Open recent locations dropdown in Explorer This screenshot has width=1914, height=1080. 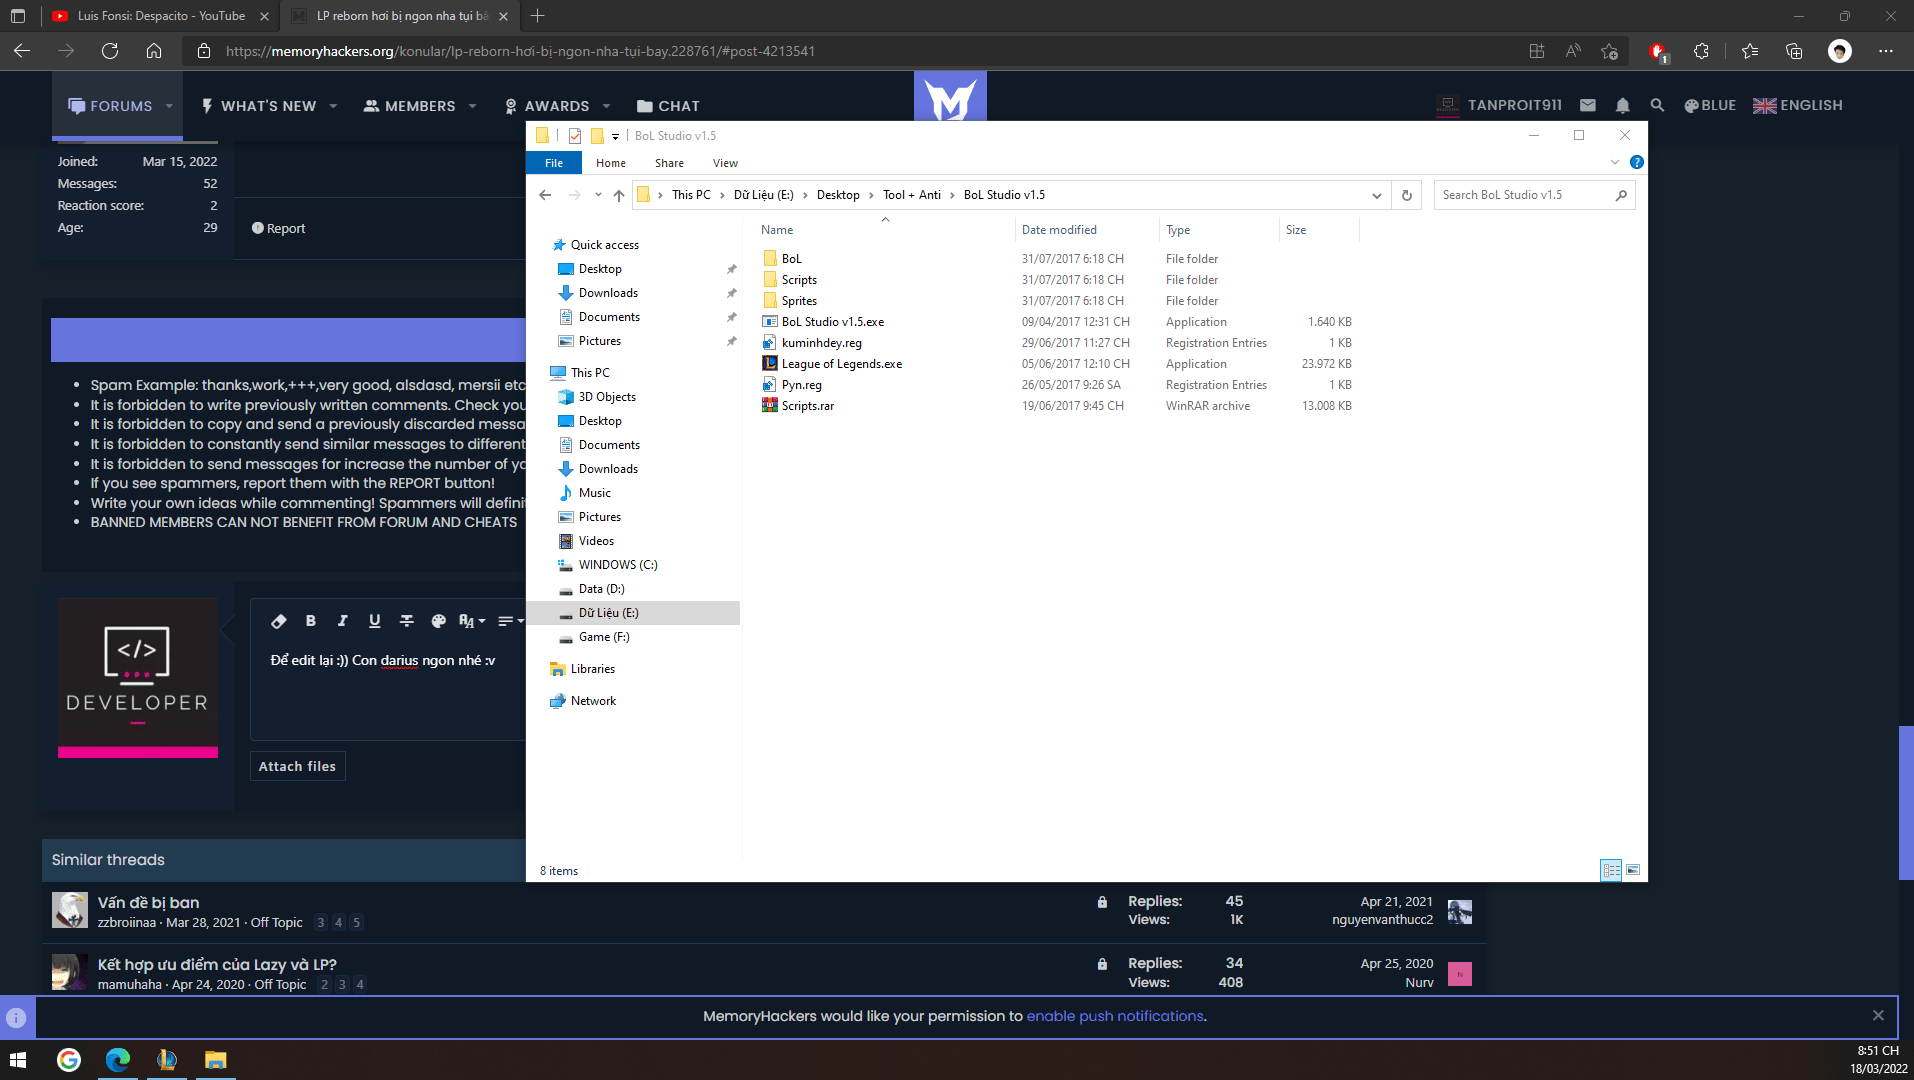pyautogui.click(x=598, y=195)
